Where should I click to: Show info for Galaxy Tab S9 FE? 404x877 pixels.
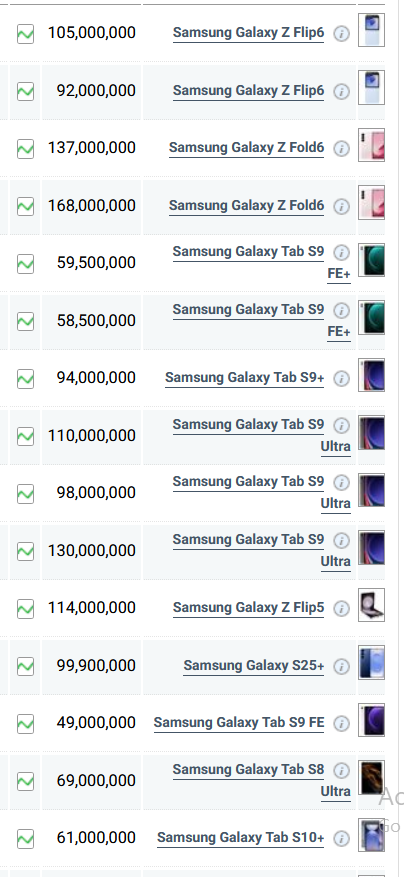coord(341,724)
